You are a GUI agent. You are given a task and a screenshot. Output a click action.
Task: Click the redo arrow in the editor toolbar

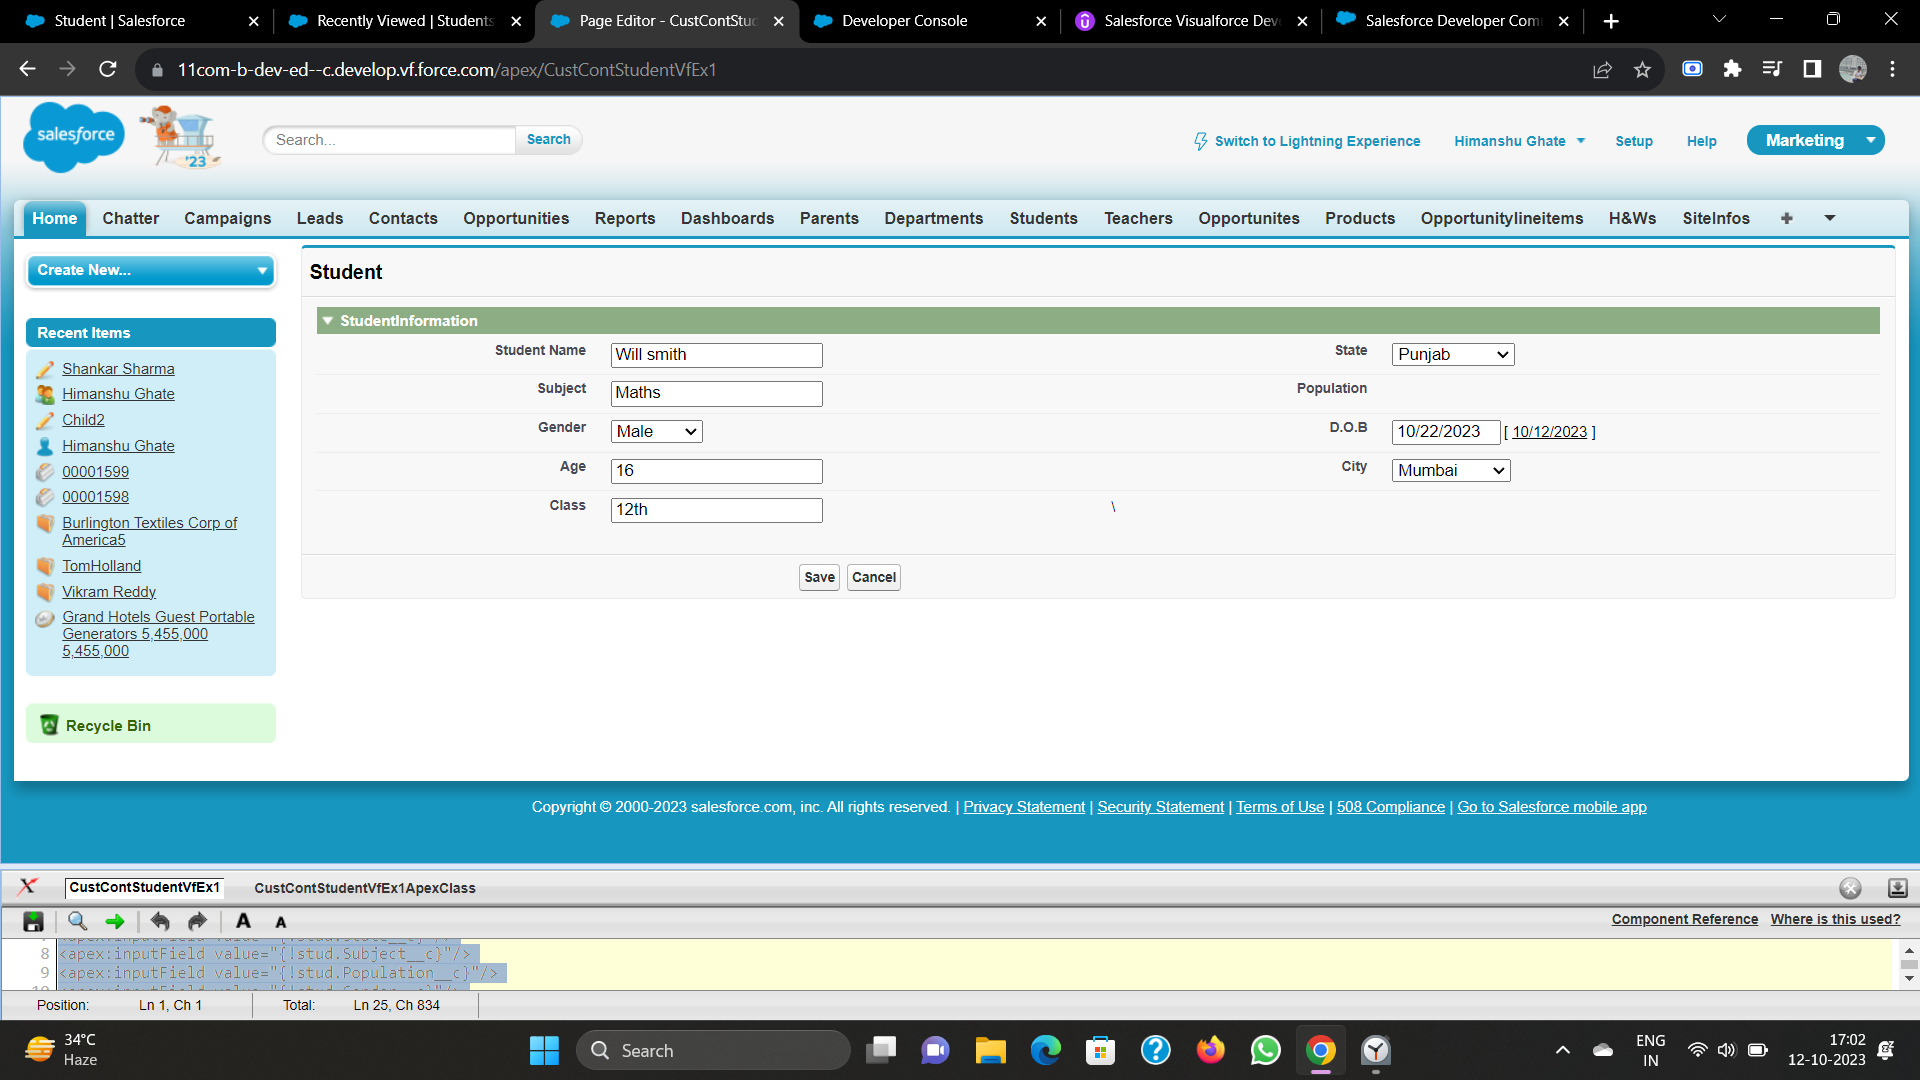tap(197, 921)
